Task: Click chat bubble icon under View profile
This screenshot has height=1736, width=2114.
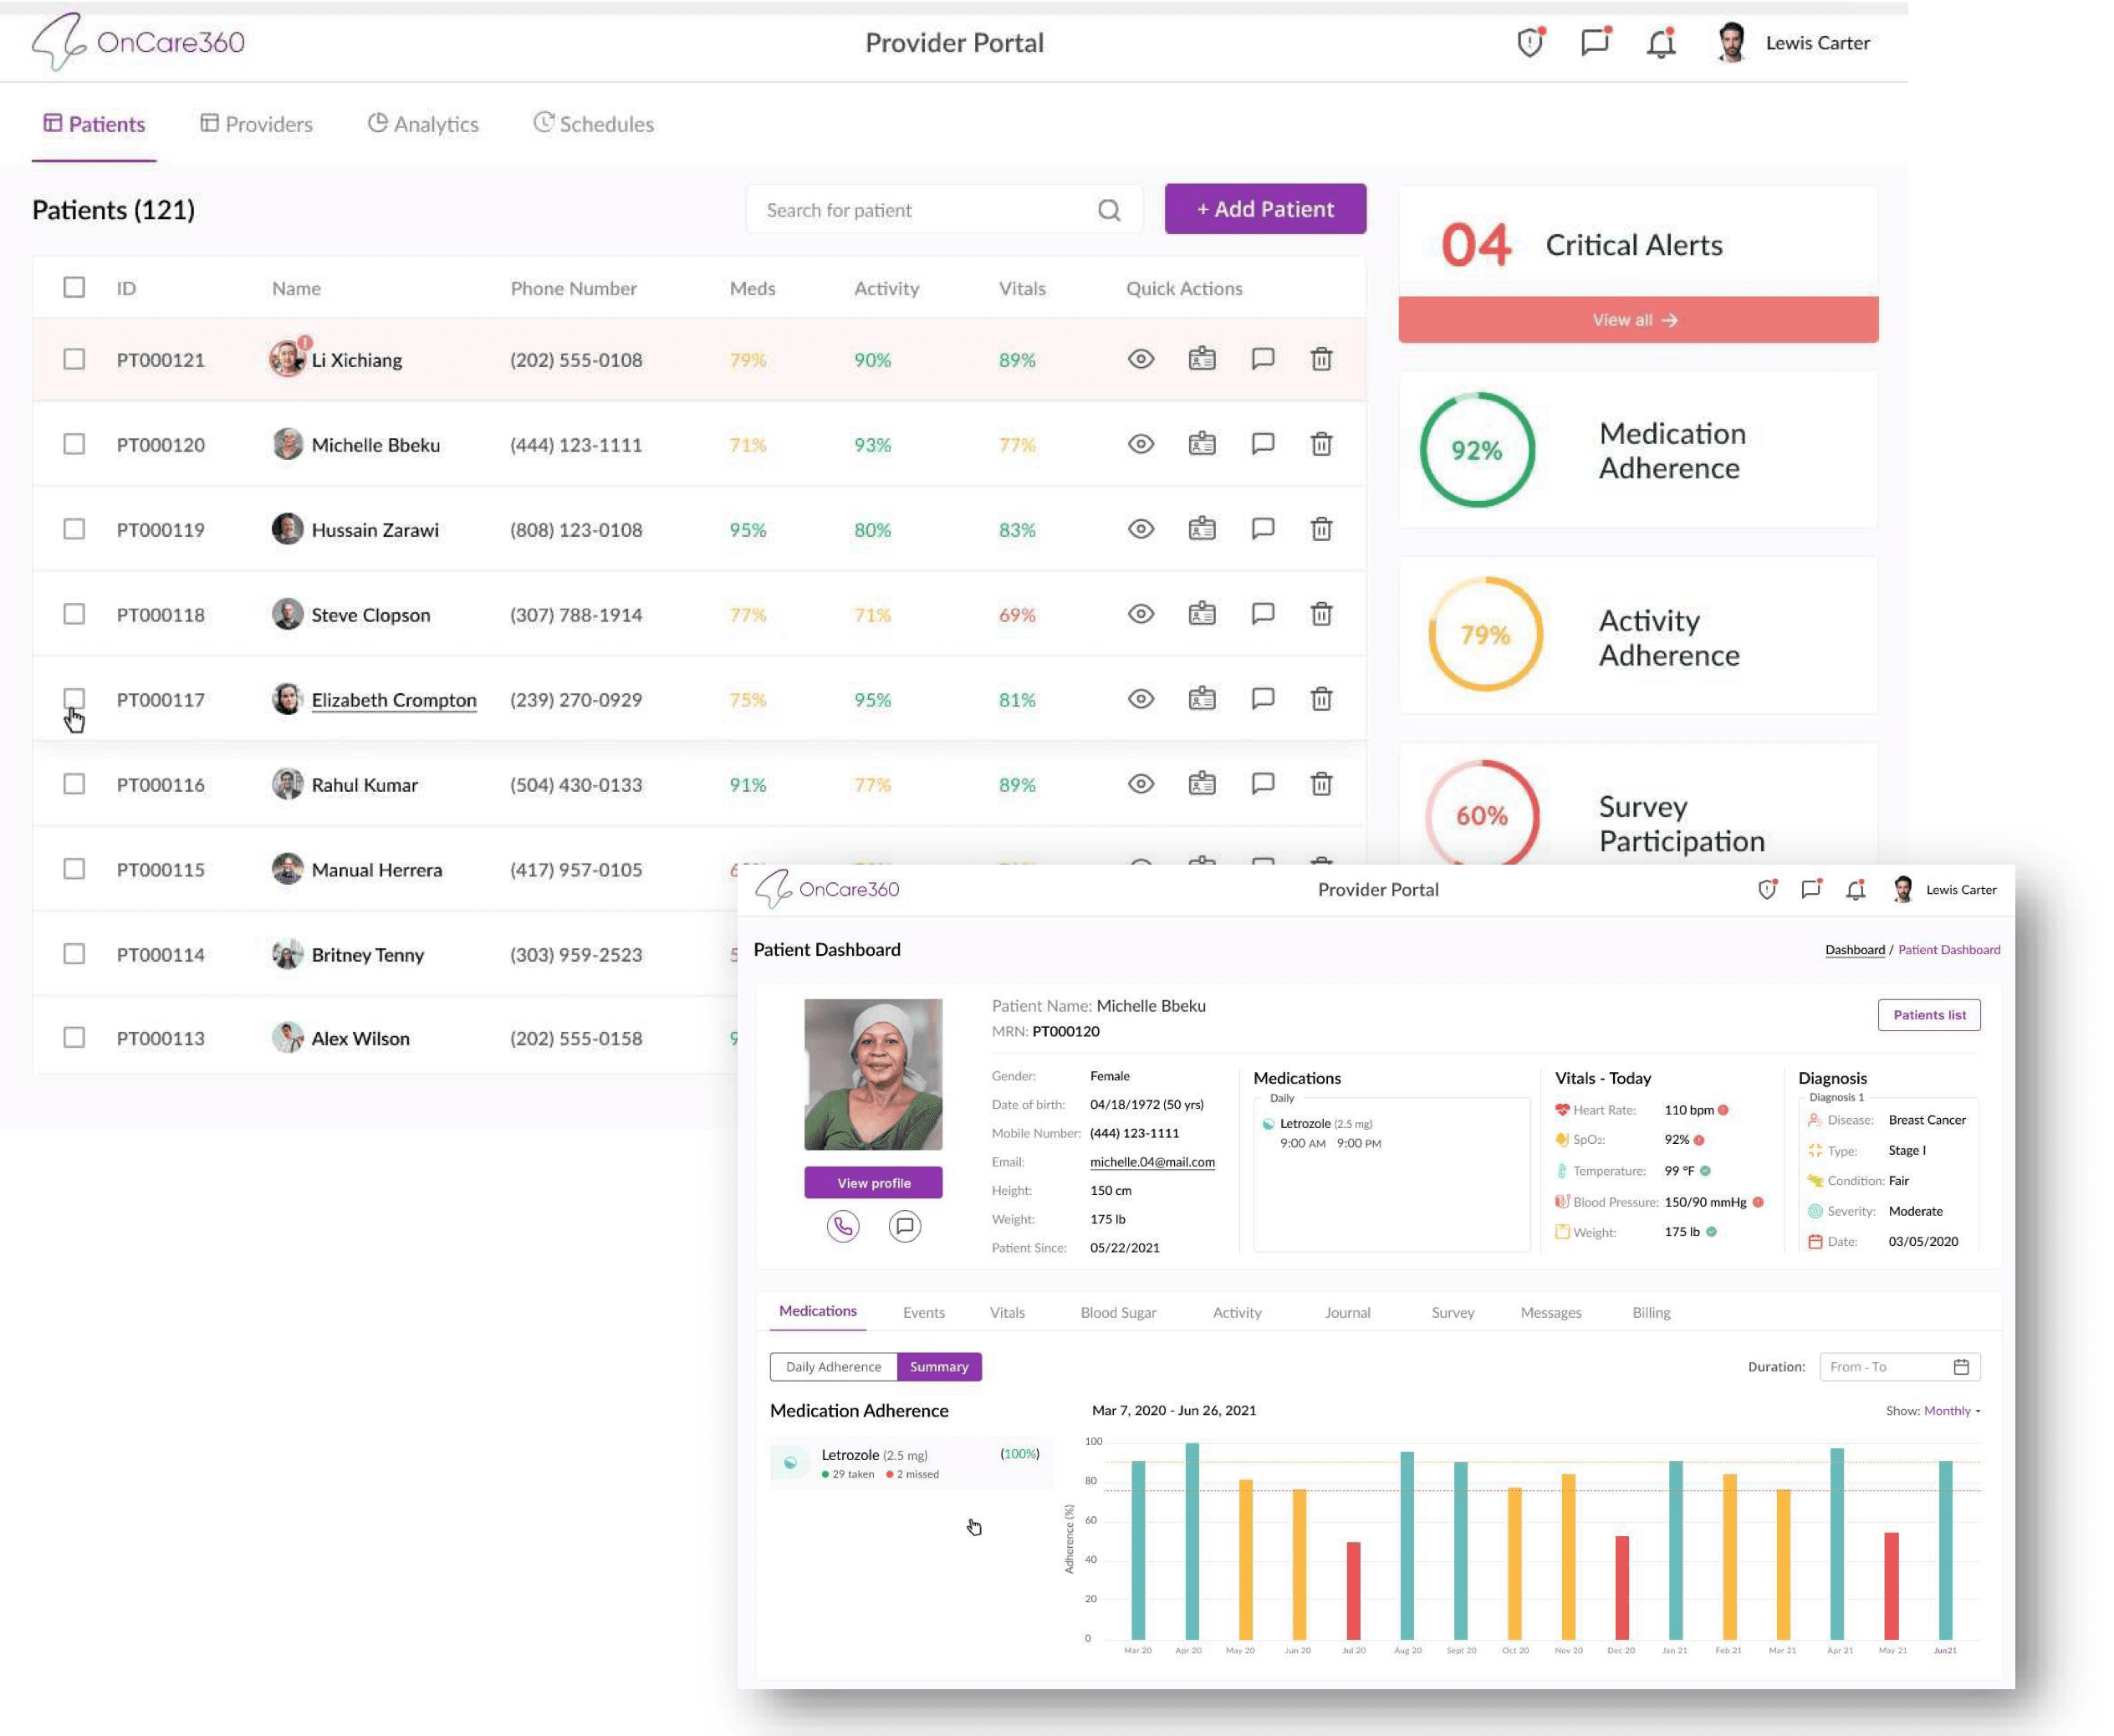Action: pyautogui.click(x=905, y=1226)
